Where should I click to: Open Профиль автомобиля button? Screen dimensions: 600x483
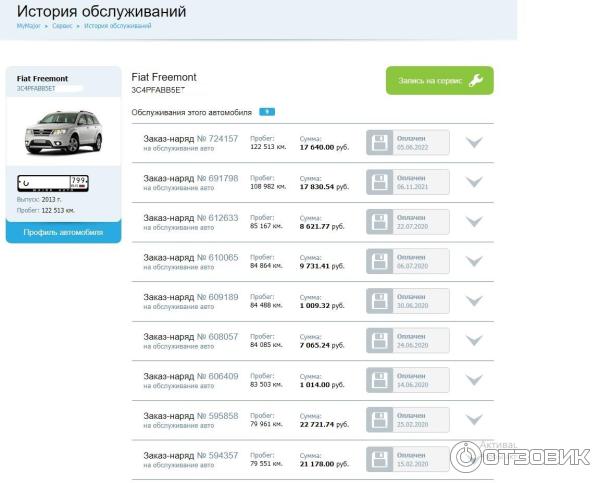click(62, 232)
